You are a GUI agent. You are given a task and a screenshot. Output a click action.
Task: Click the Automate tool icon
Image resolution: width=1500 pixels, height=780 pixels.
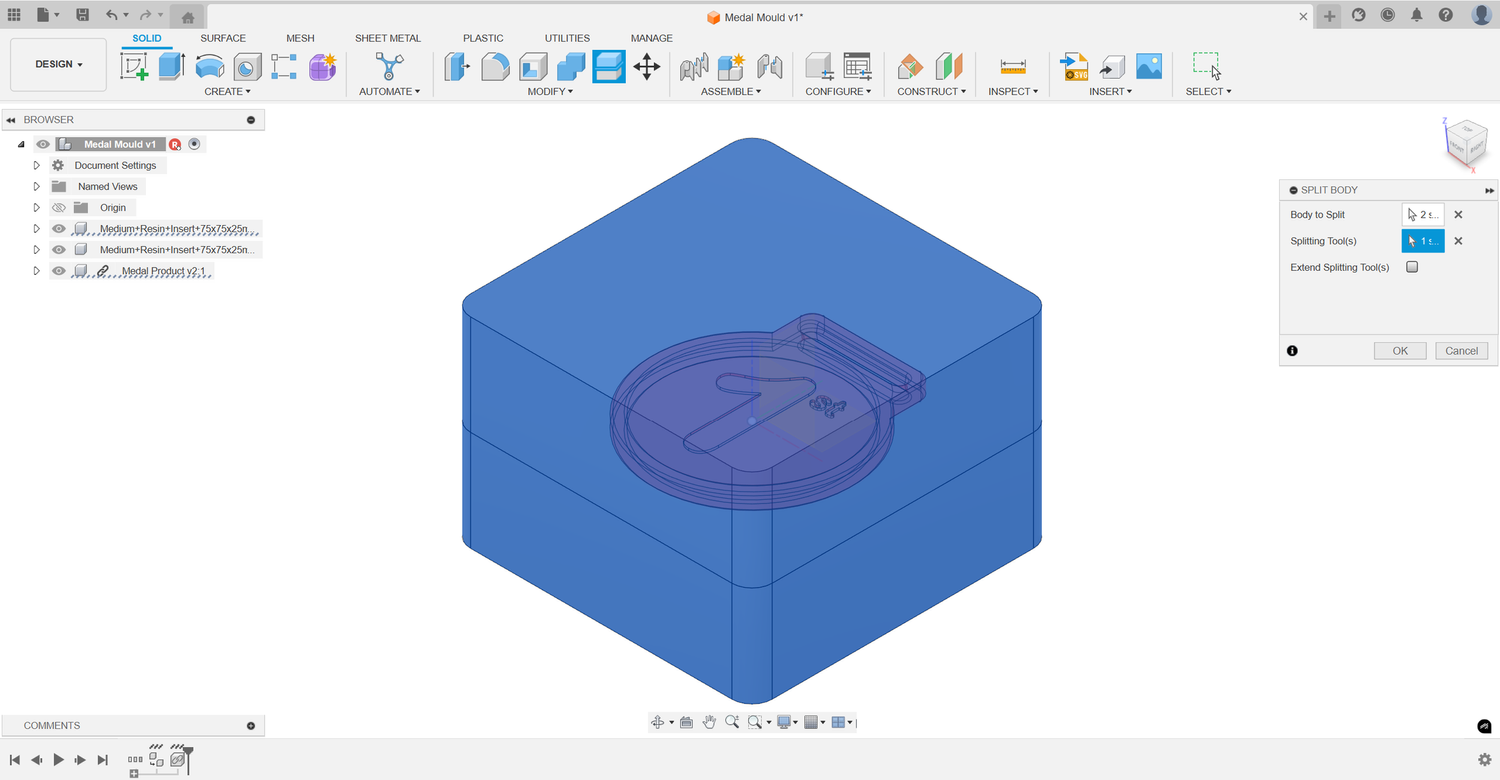point(389,67)
